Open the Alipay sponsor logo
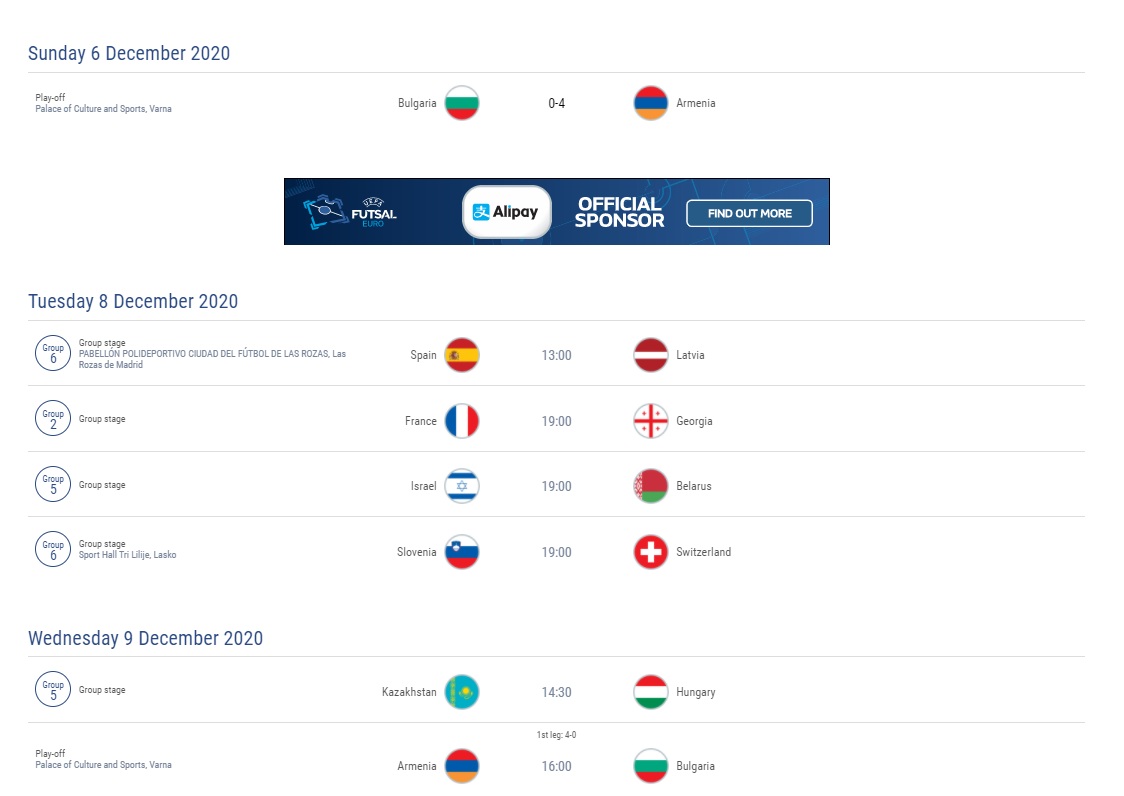 tap(507, 212)
